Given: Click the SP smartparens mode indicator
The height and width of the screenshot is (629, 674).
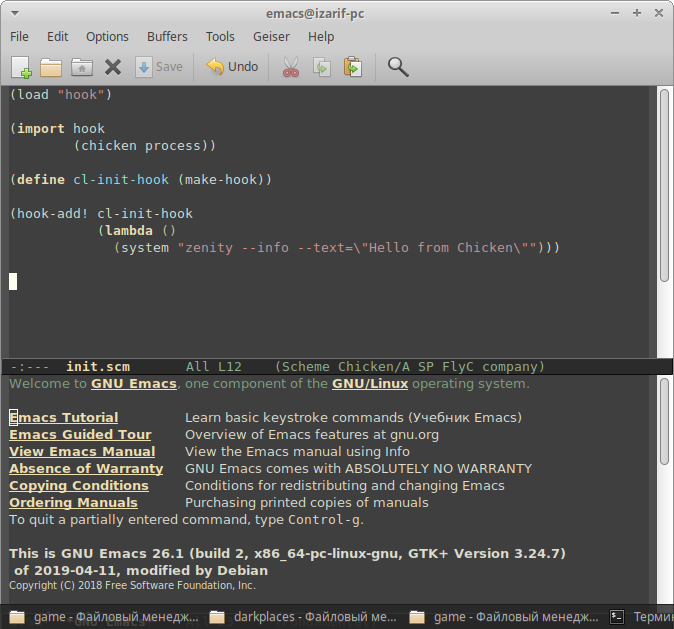Looking at the screenshot, I should [x=426, y=367].
